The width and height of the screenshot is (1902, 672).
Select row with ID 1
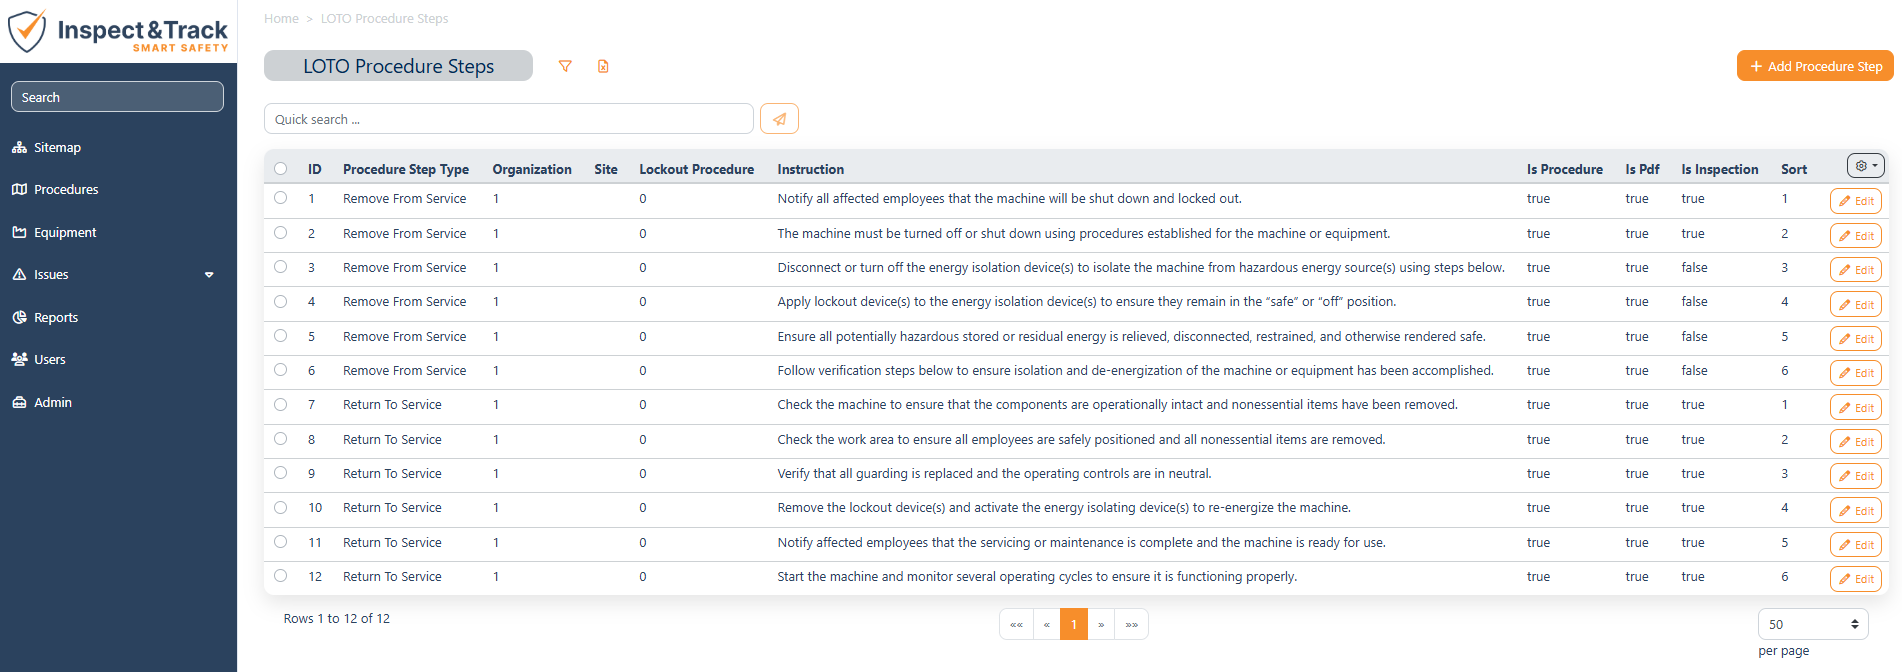coord(280,198)
